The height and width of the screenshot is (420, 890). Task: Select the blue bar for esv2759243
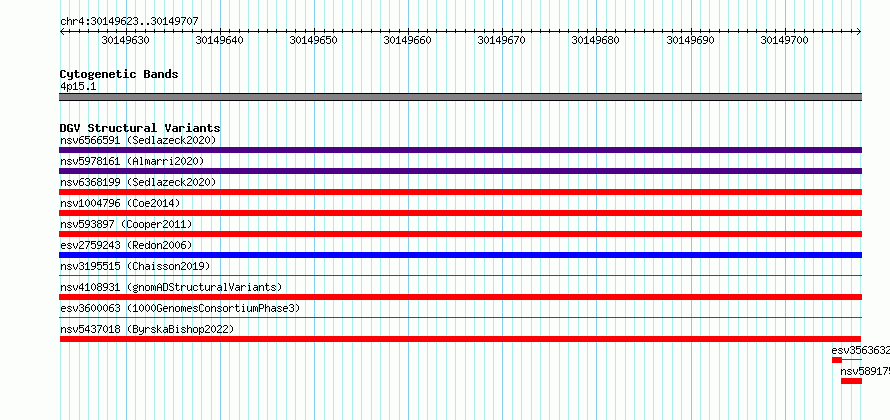coord(460,255)
